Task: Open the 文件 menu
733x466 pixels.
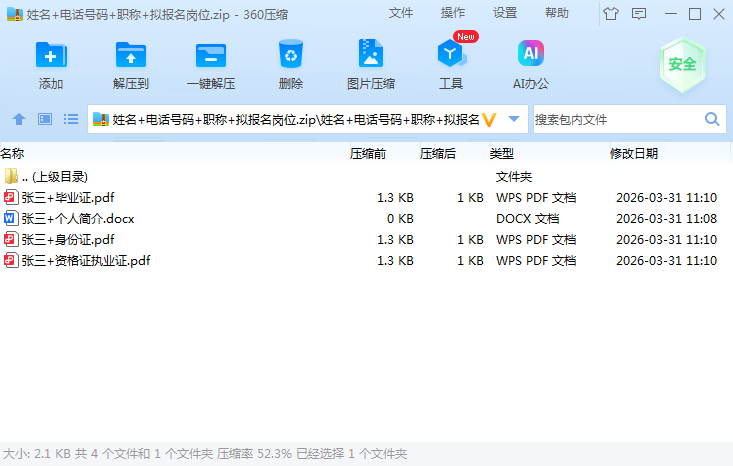Action: [x=401, y=13]
